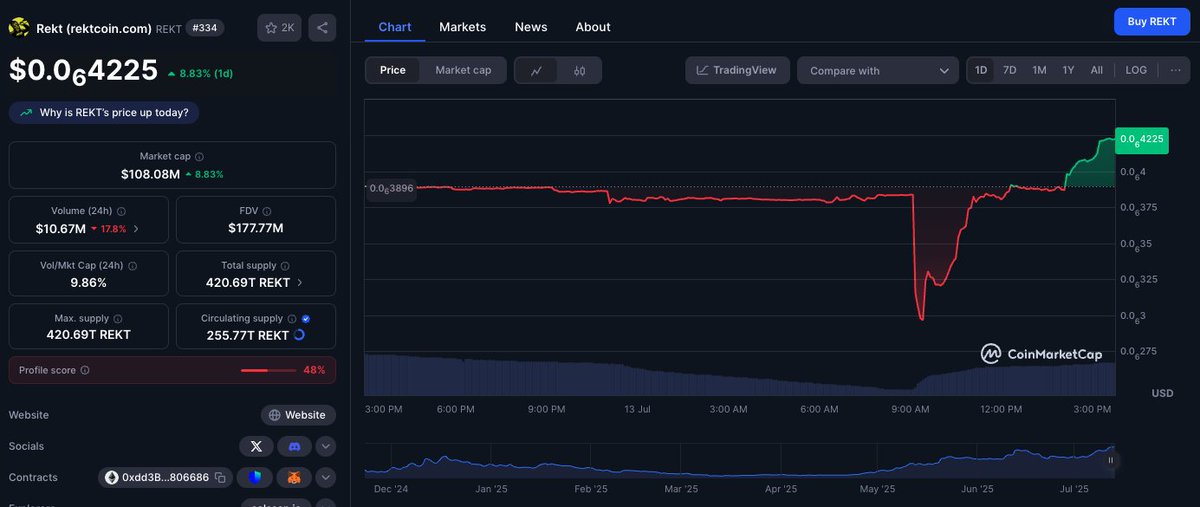1200x507 pixels.
Task: Click the $177.77M FDV value
Action: (x=255, y=228)
